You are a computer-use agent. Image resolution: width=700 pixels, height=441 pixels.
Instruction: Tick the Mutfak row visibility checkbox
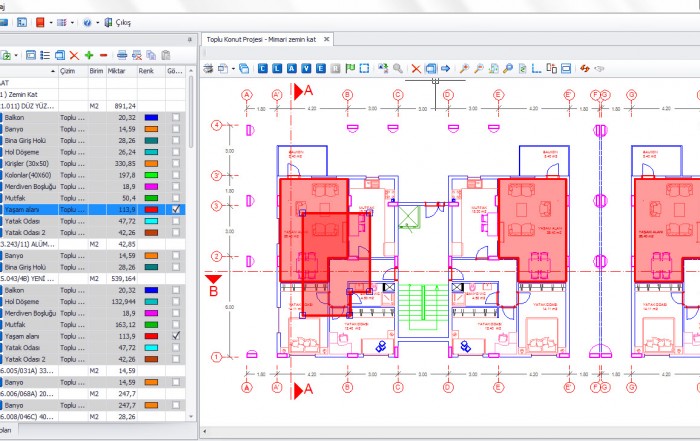[x=176, y=198]
